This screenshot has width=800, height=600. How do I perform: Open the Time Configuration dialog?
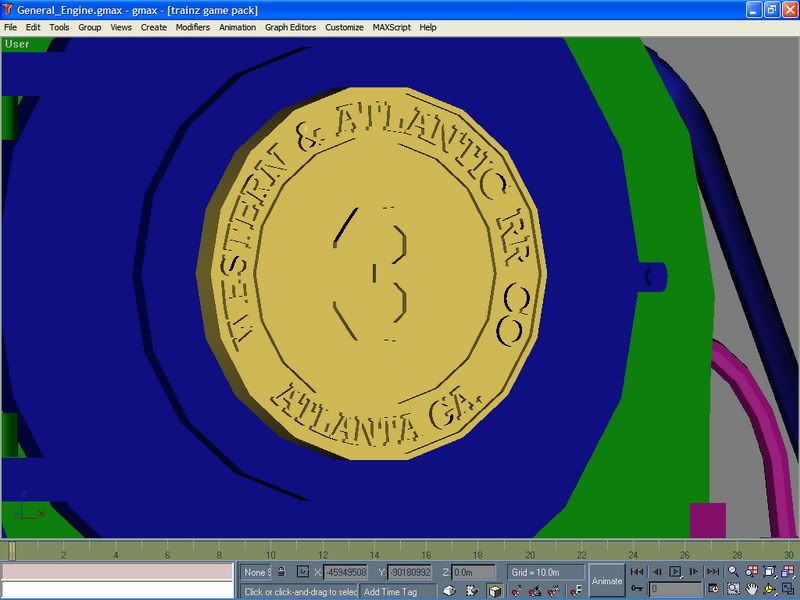(713, 589)
